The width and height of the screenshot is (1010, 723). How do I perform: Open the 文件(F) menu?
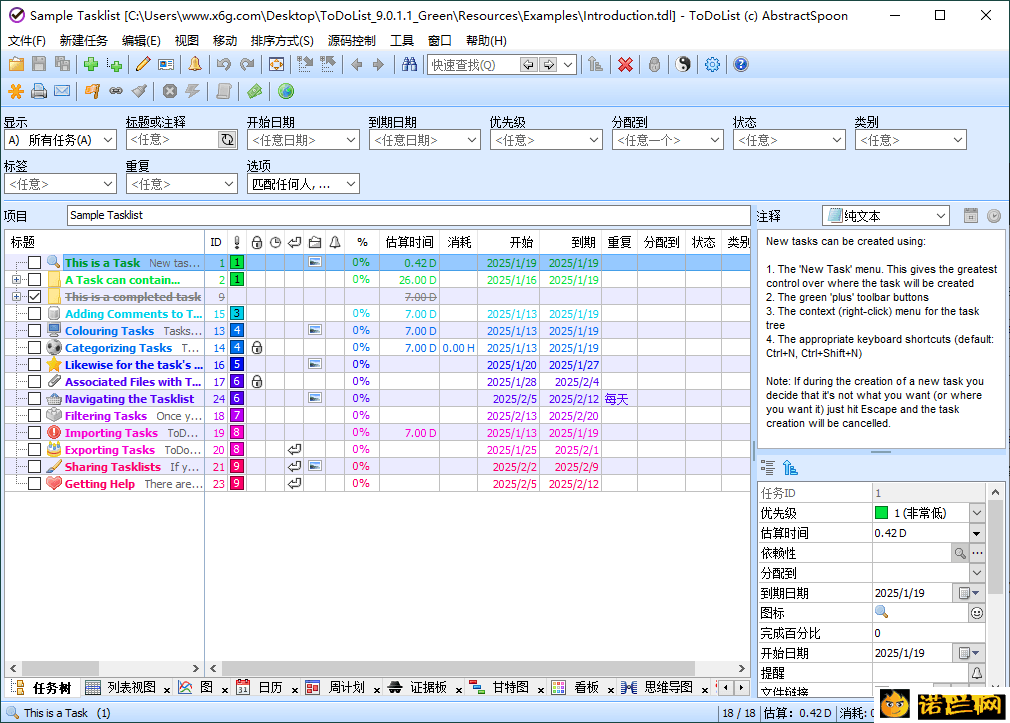pos(26,41)
